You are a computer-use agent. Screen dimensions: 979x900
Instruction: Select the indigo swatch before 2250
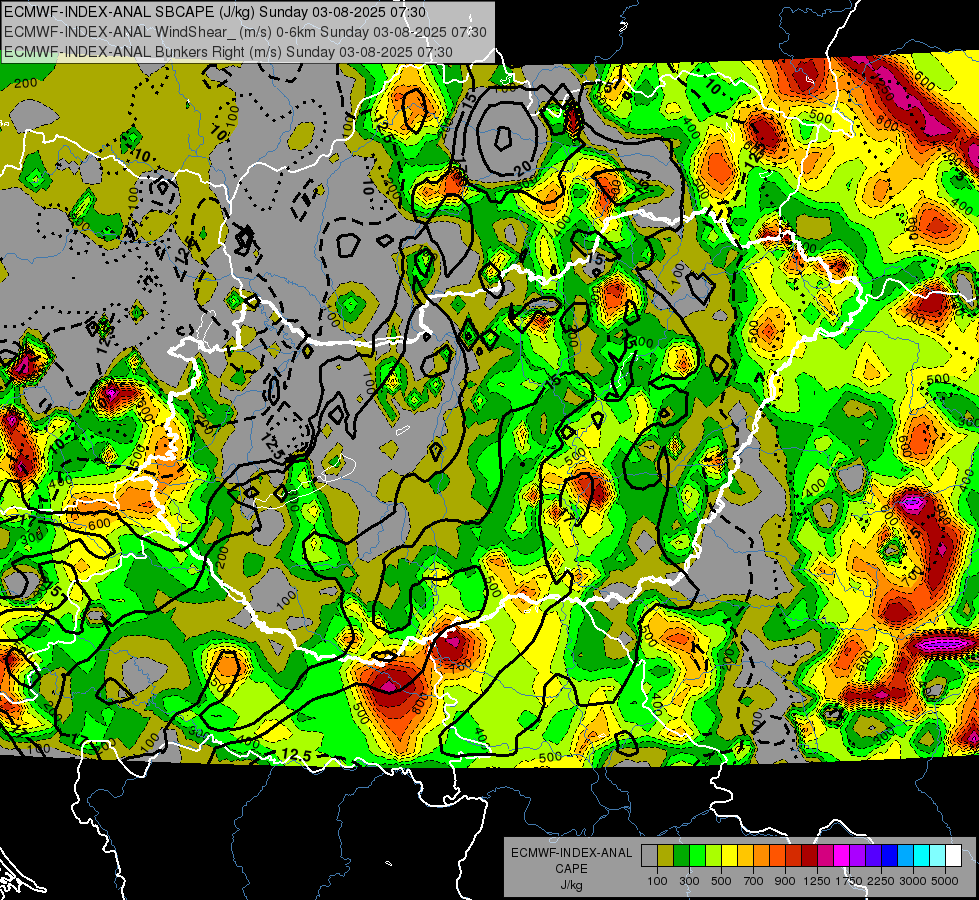873,856
